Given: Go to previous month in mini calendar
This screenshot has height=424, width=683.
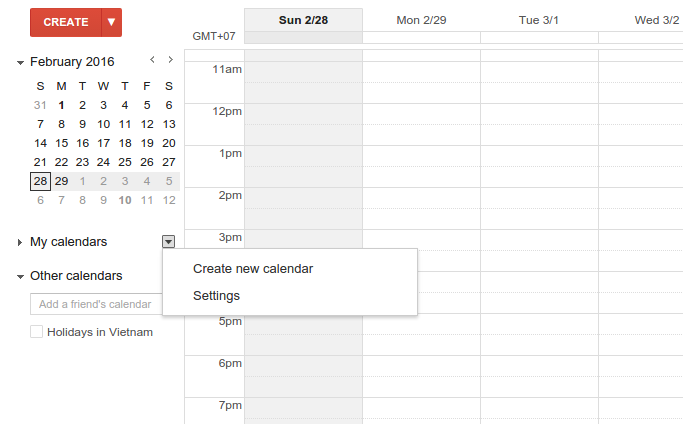Looking at the screenshot, I should click(x=152, y=61).
